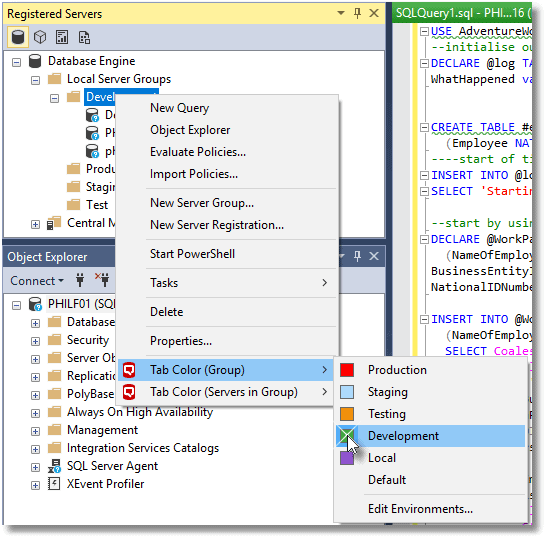The image size is (546, 539).
Task: Pin the Registered Servers panel
Action: [x=357, y=13]
